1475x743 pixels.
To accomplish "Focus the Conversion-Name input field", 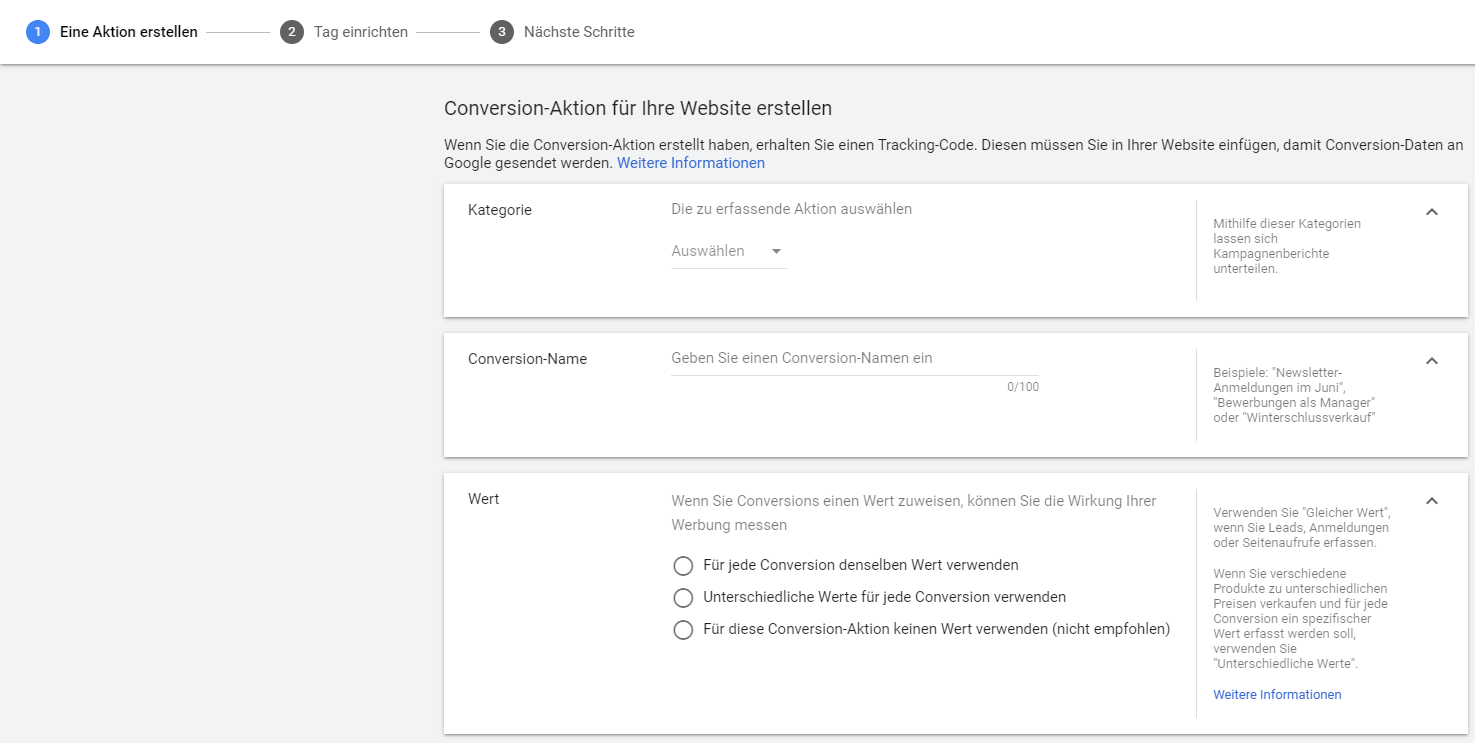I will pyautogui.click(x=855, y=358).
